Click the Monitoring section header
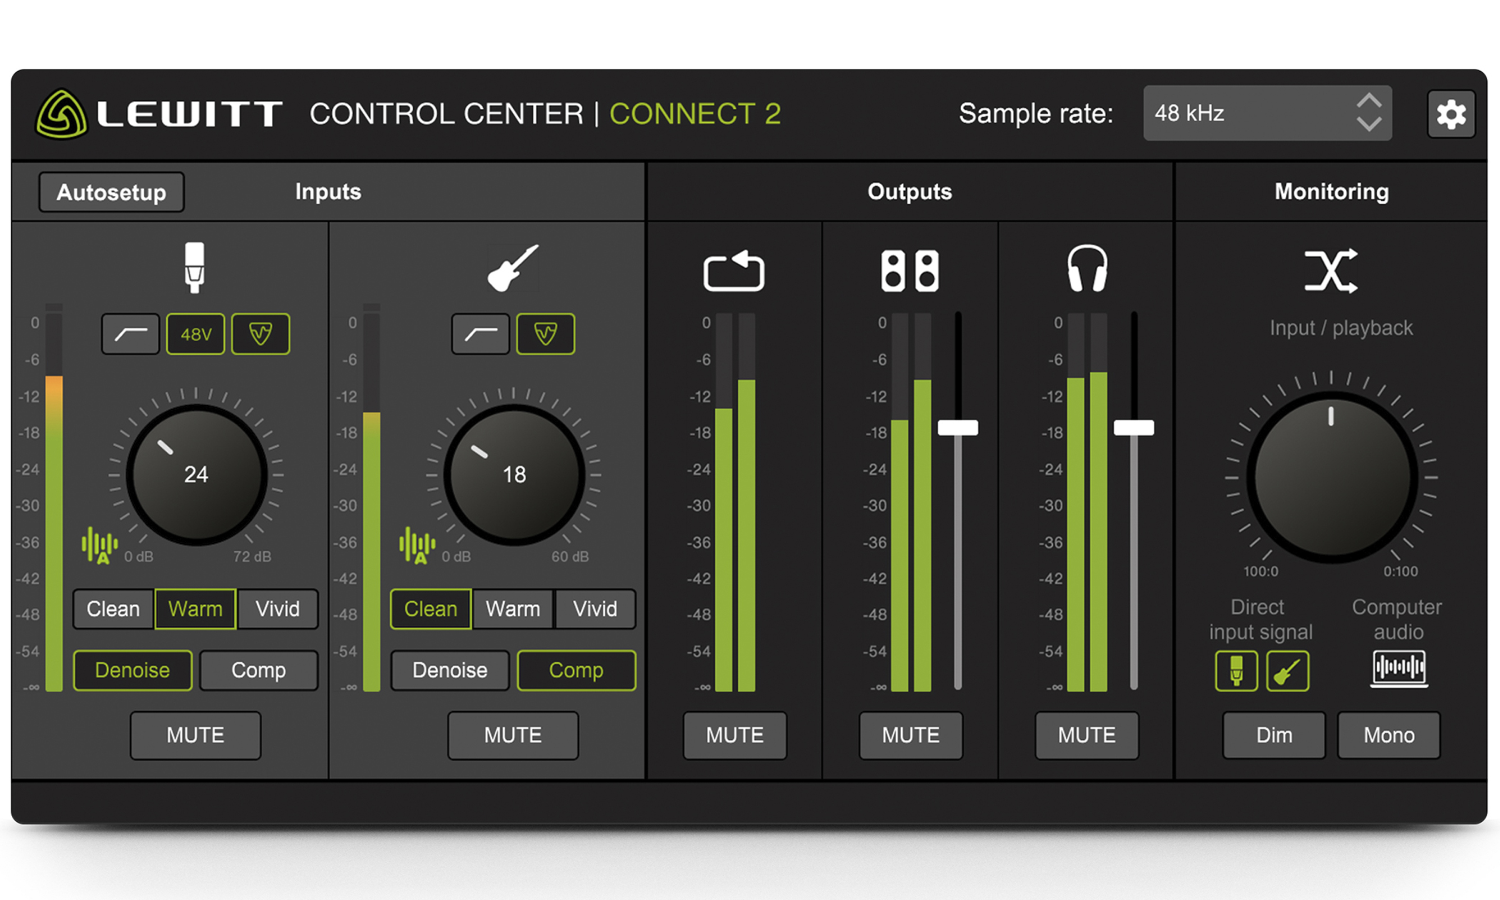1500x900 pixels. coord(1331,192)
